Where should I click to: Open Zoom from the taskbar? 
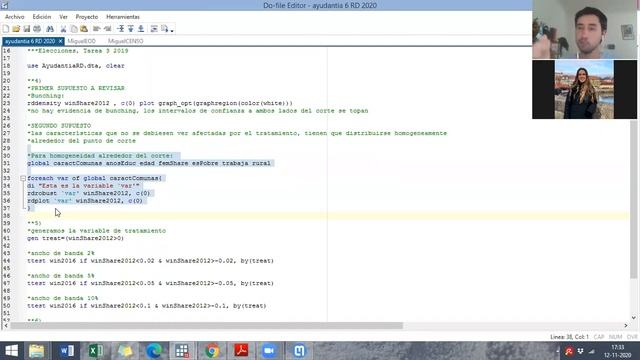click(269, 351)
